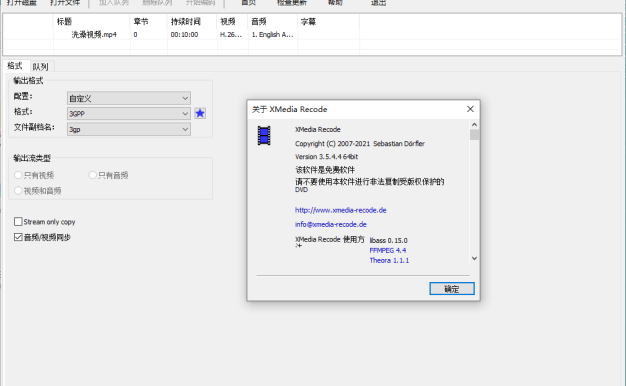Click the blue star favorite icon beside format

point(200,113)
